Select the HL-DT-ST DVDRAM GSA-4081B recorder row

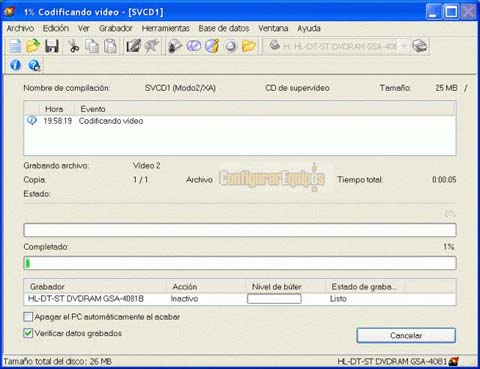(x=240, y=299)
